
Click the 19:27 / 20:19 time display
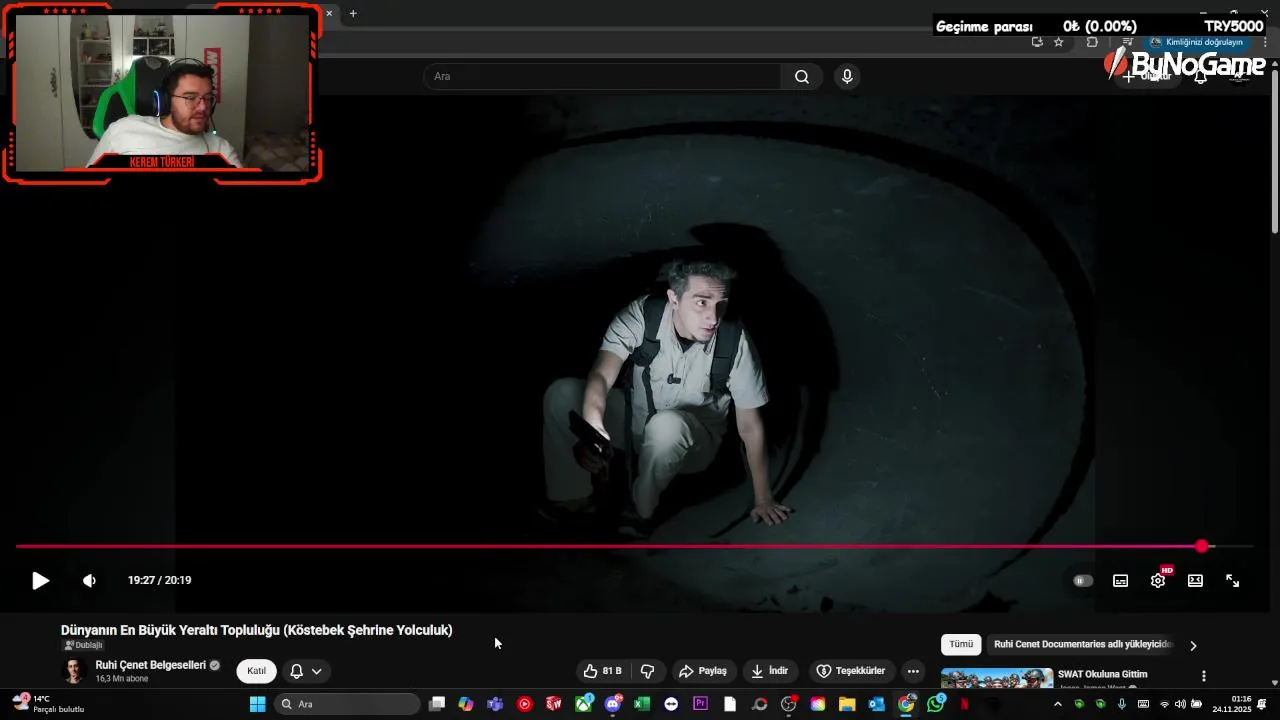(159, 581)
